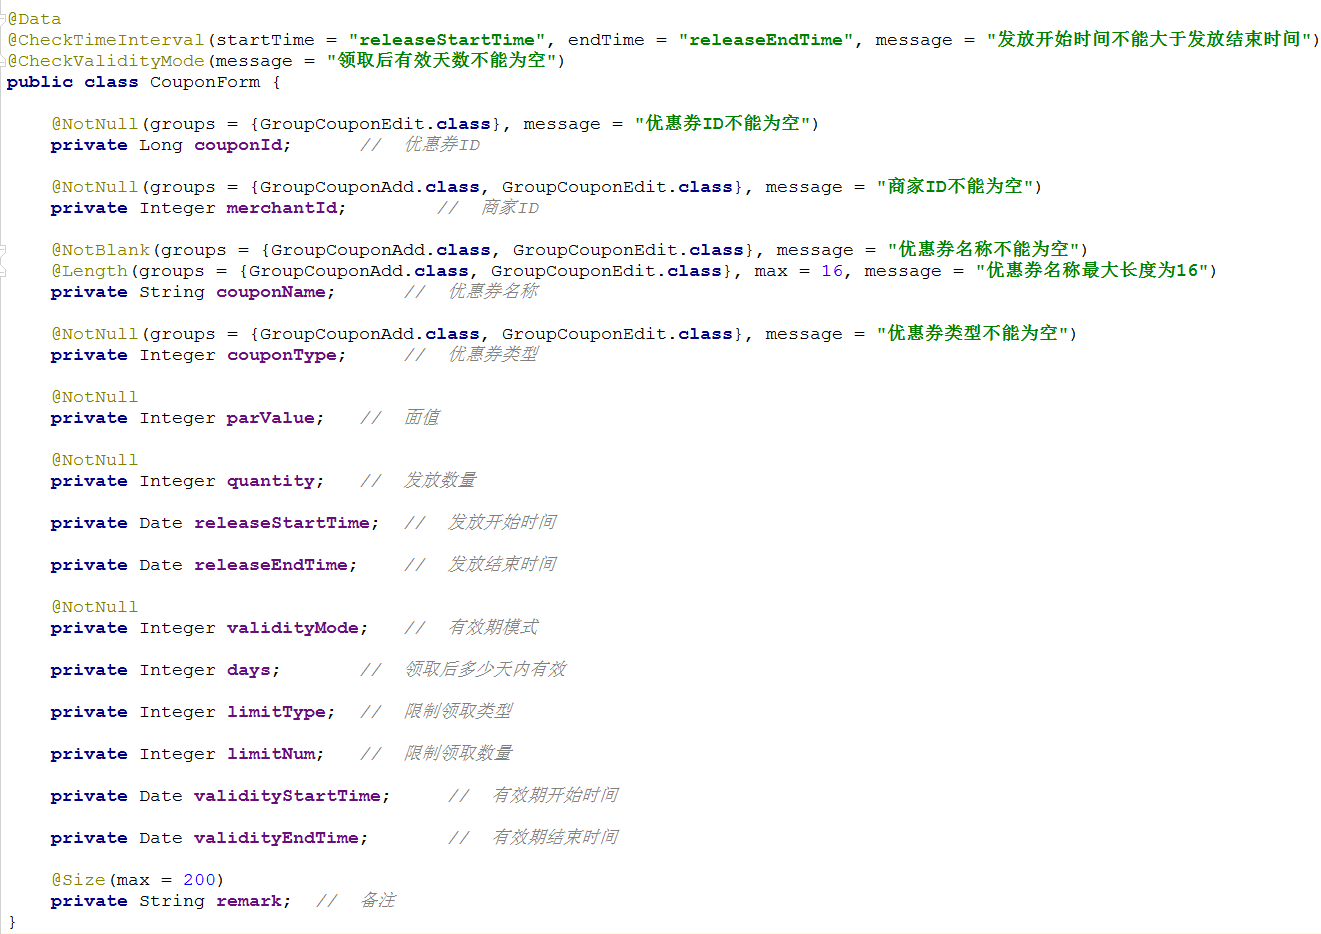Click the @Size annotation
The image size is (1321, 934).
[x=78, y=880]
